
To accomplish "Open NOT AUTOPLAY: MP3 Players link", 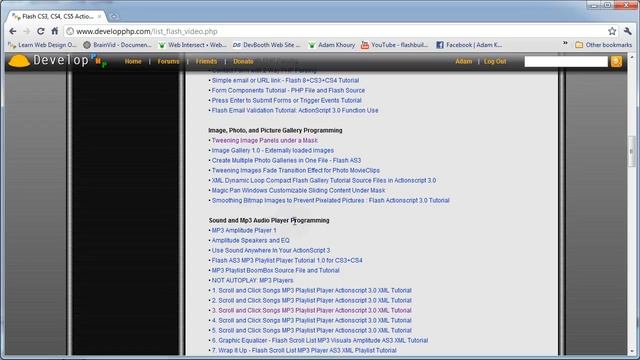I will click(x=252, y=280).
